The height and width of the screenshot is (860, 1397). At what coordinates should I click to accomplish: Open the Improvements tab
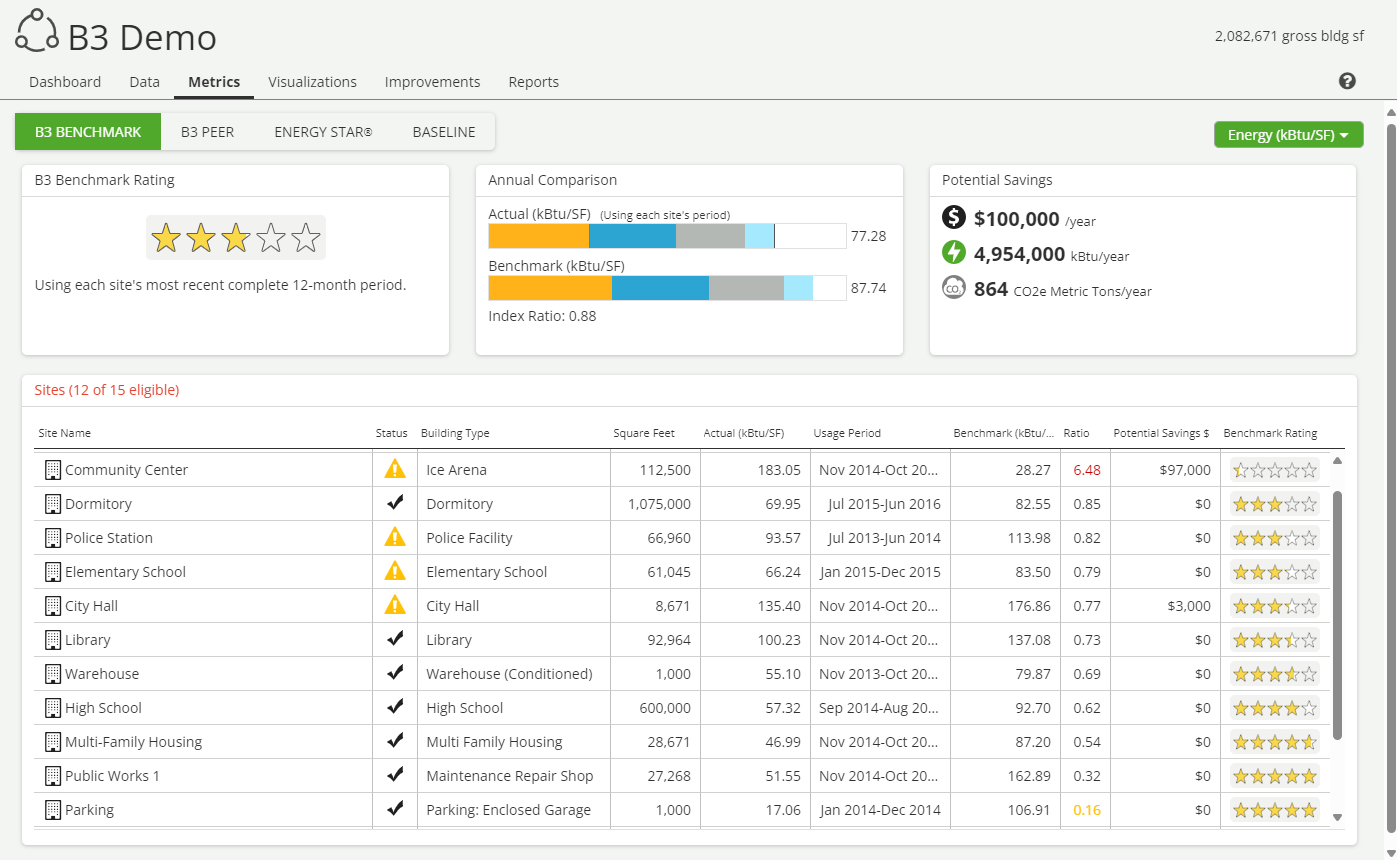coord(432,82)
